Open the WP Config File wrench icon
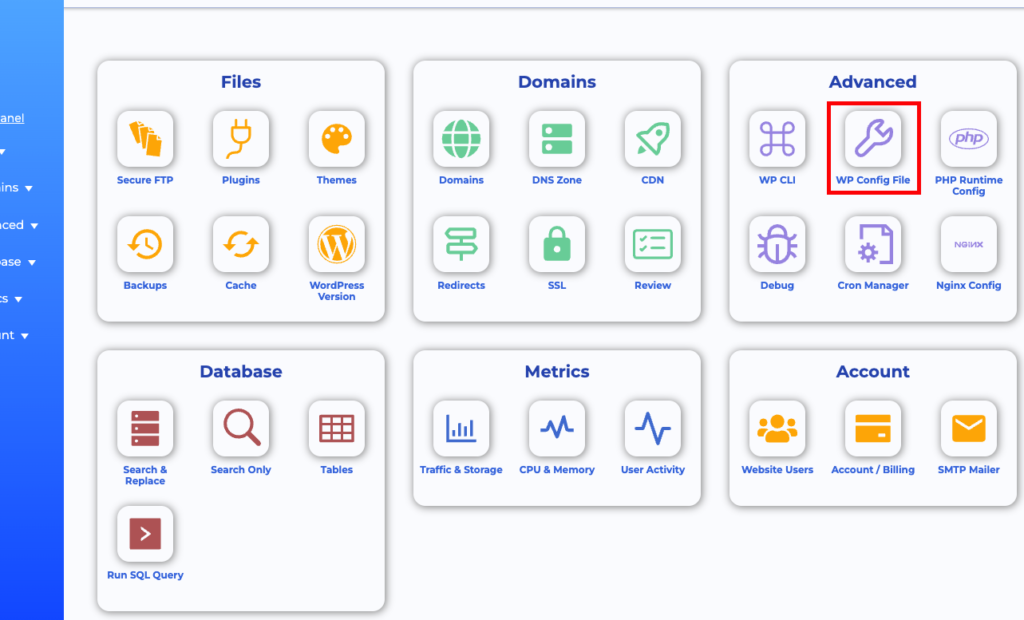This screenshot has width=1024, height=620. tap(872, 139)
